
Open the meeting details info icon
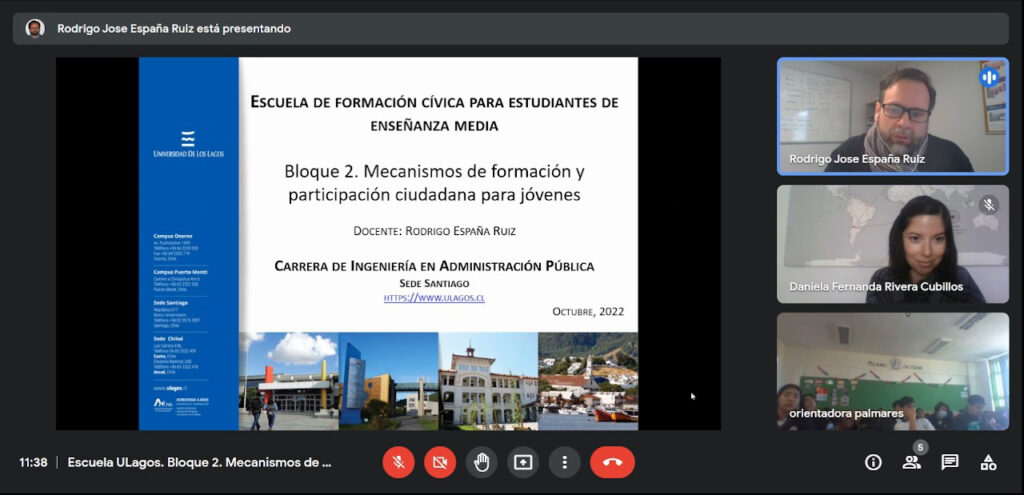(x=873, y=462)
